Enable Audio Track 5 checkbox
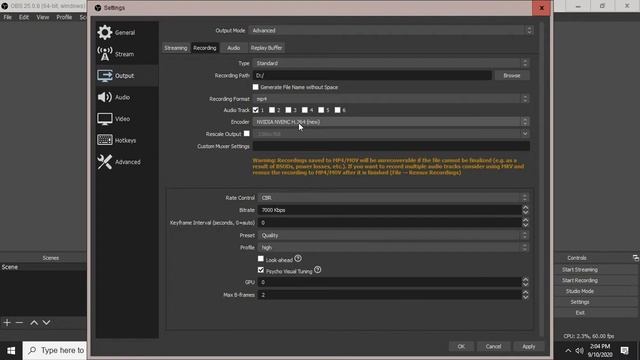640x360 pixels. (x=321, y=110)
